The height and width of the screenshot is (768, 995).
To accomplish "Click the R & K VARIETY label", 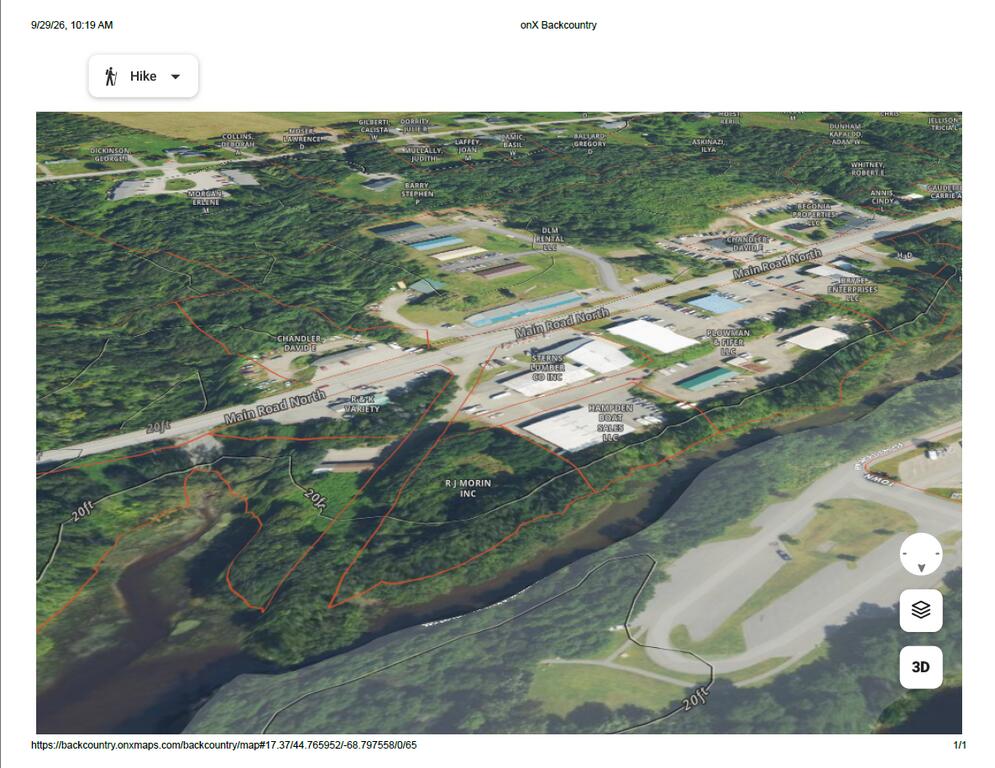I will click(x=362, y=404).
